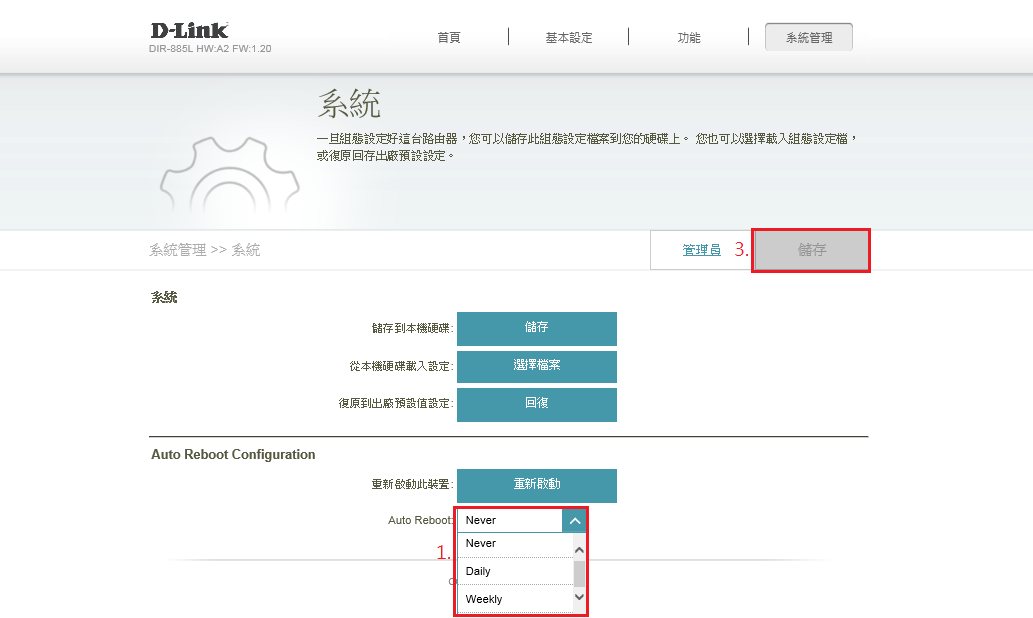
Task: Collapse the Auto Reboot dropdown via chevron
Action: point(574,520)
